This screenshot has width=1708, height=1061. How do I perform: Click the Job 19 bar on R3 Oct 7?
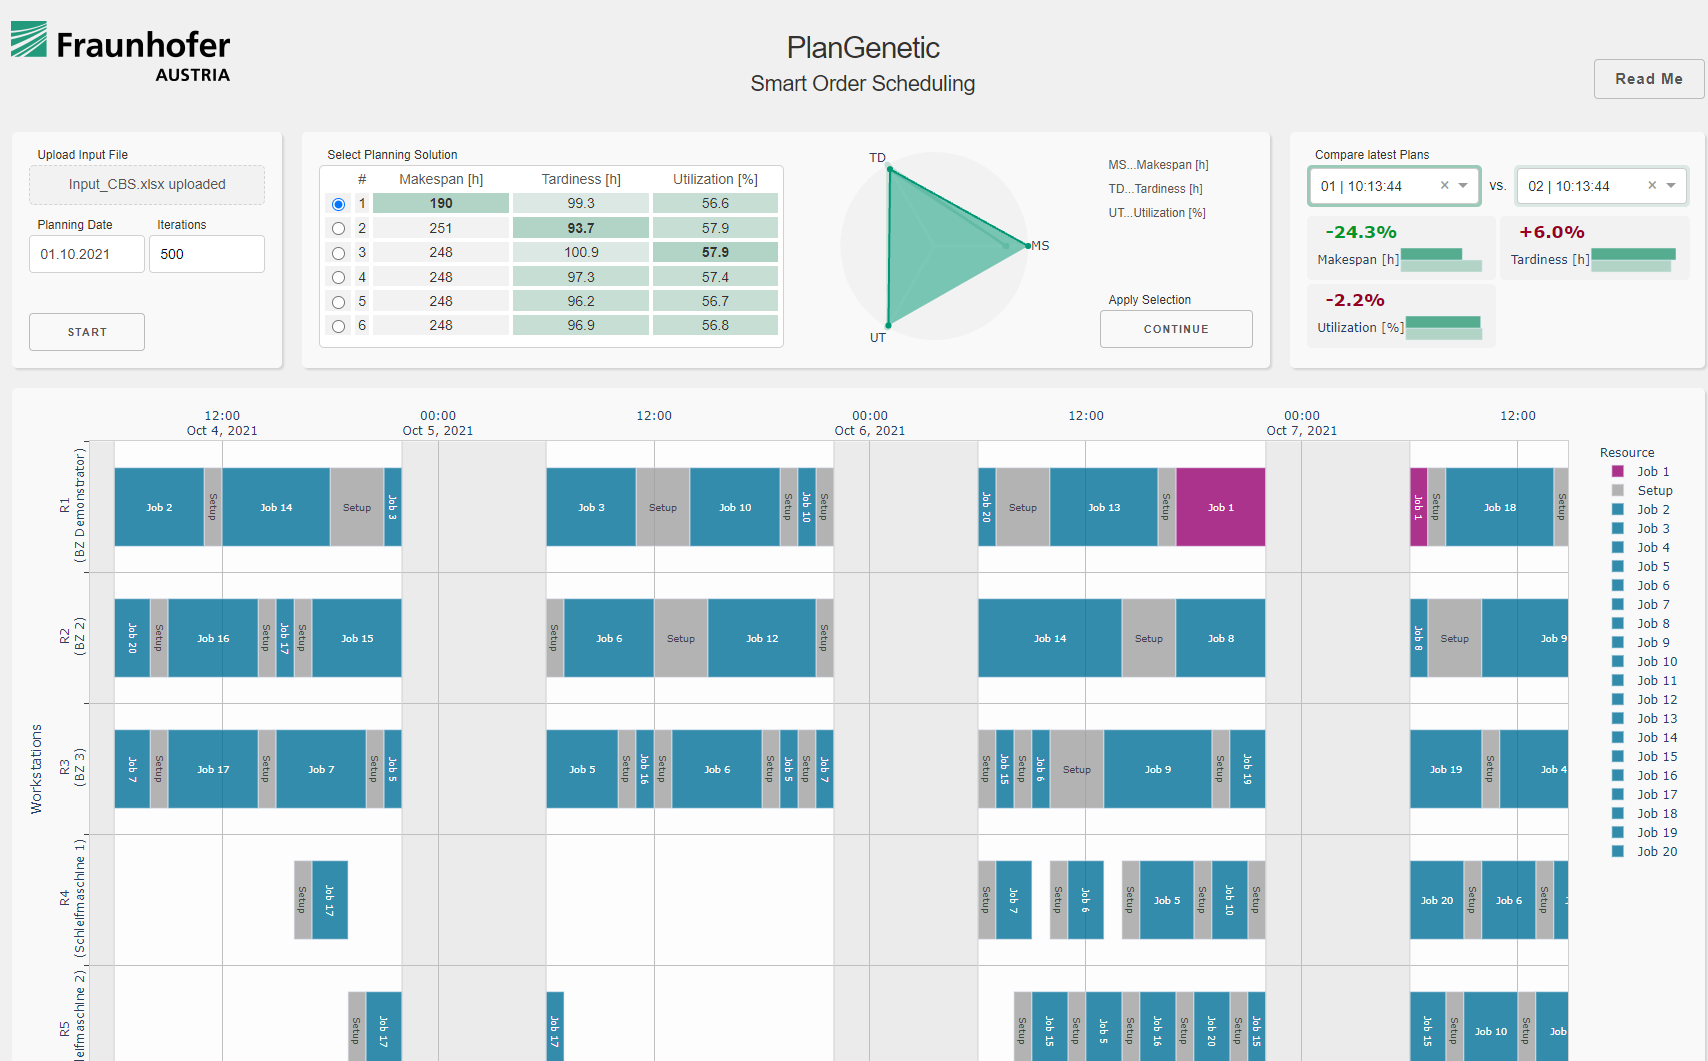pos(1446,769)
